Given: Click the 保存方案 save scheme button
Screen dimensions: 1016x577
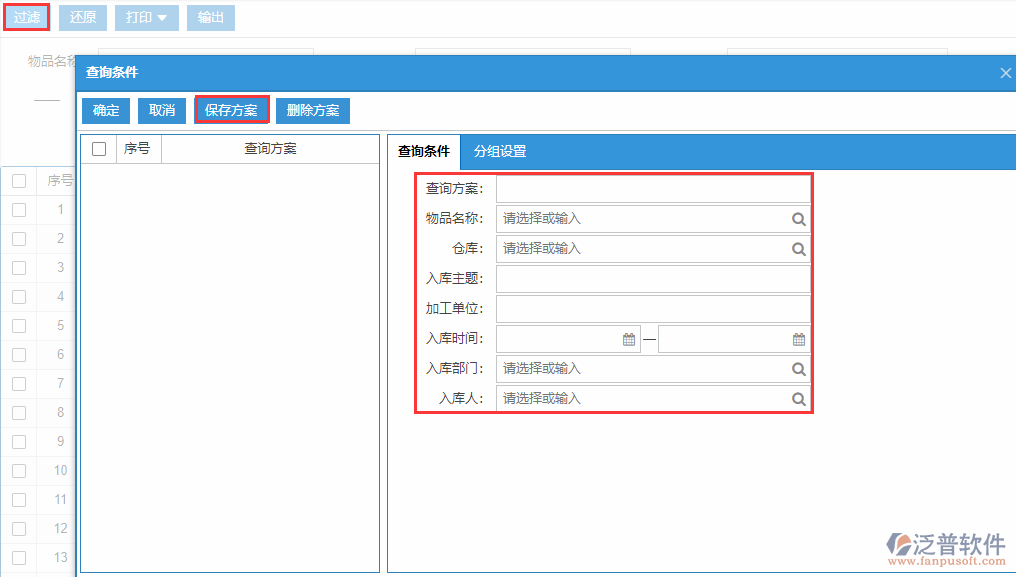Looking at the screenshot, I should [x=231, y=110].
